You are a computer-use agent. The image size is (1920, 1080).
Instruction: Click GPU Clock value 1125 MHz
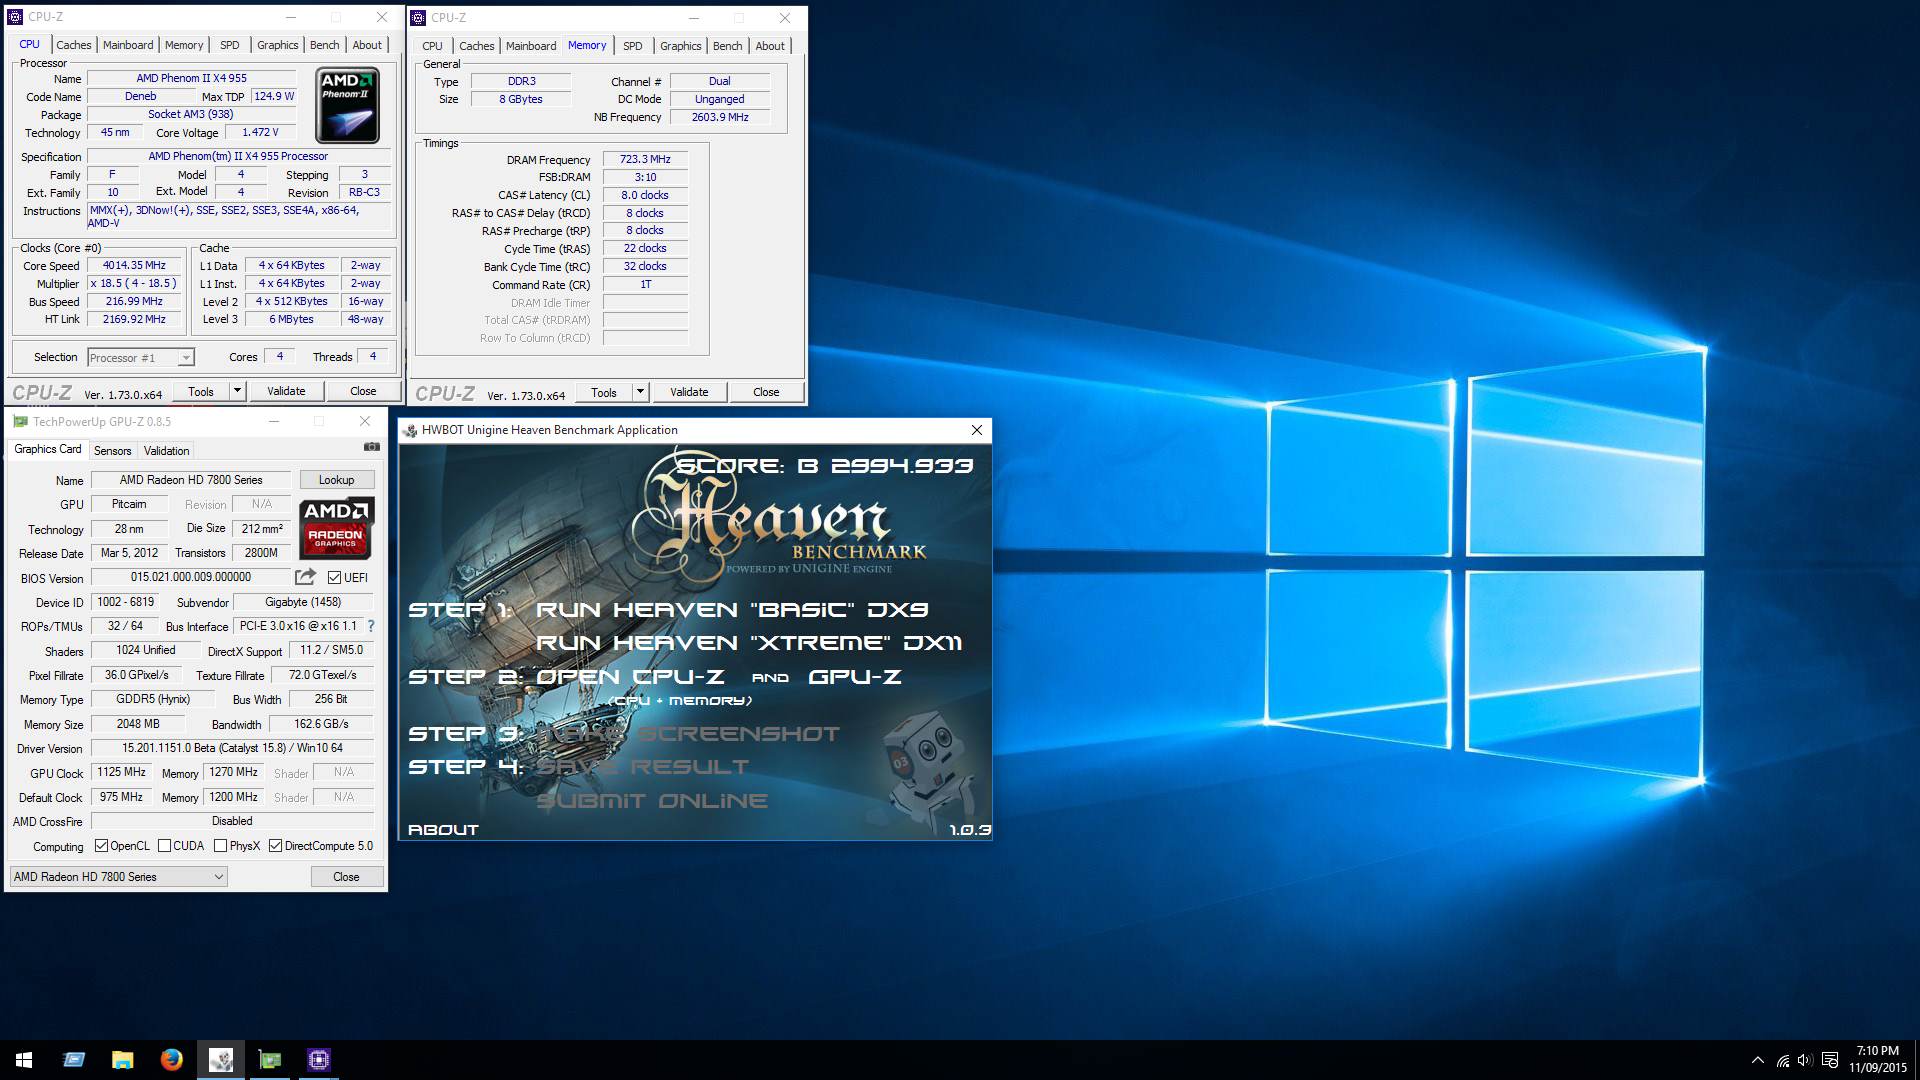pos(122,772)
